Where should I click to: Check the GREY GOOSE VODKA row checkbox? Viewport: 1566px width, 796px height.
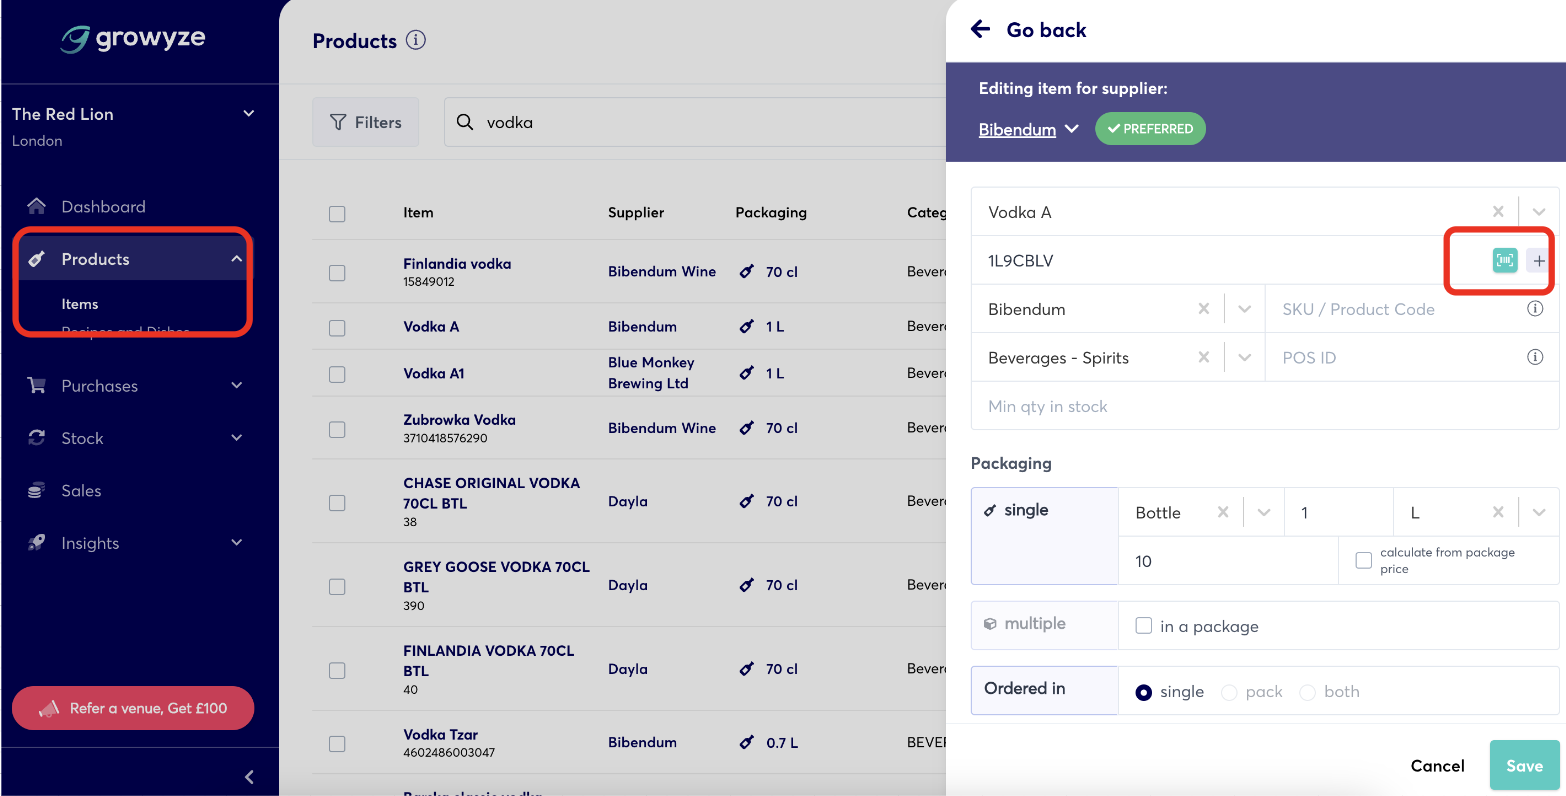337,586
